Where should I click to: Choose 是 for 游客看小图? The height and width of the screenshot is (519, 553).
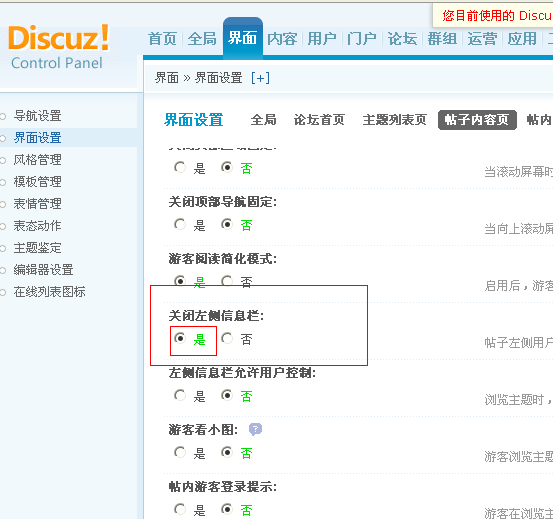[180, 452]
